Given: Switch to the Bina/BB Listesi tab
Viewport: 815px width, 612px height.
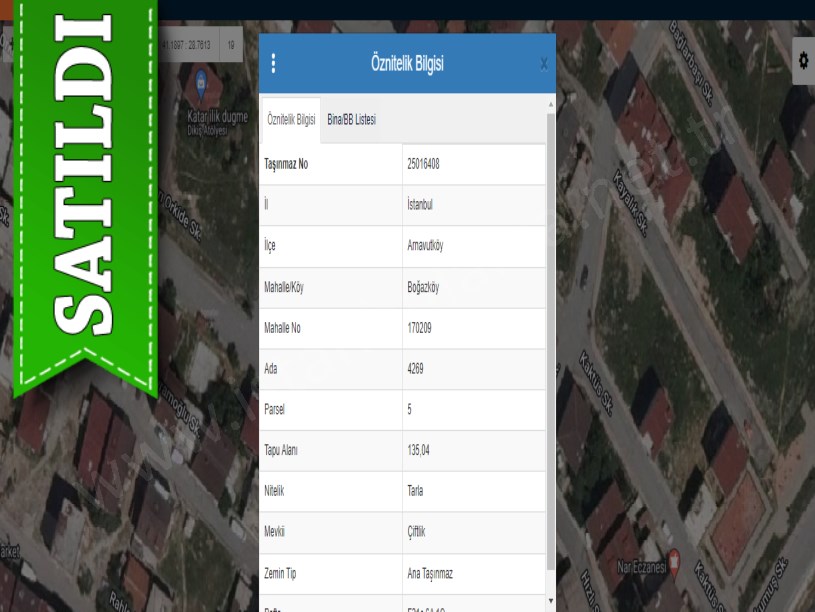Looking at the screenshot, I should [x=351, y=120].
